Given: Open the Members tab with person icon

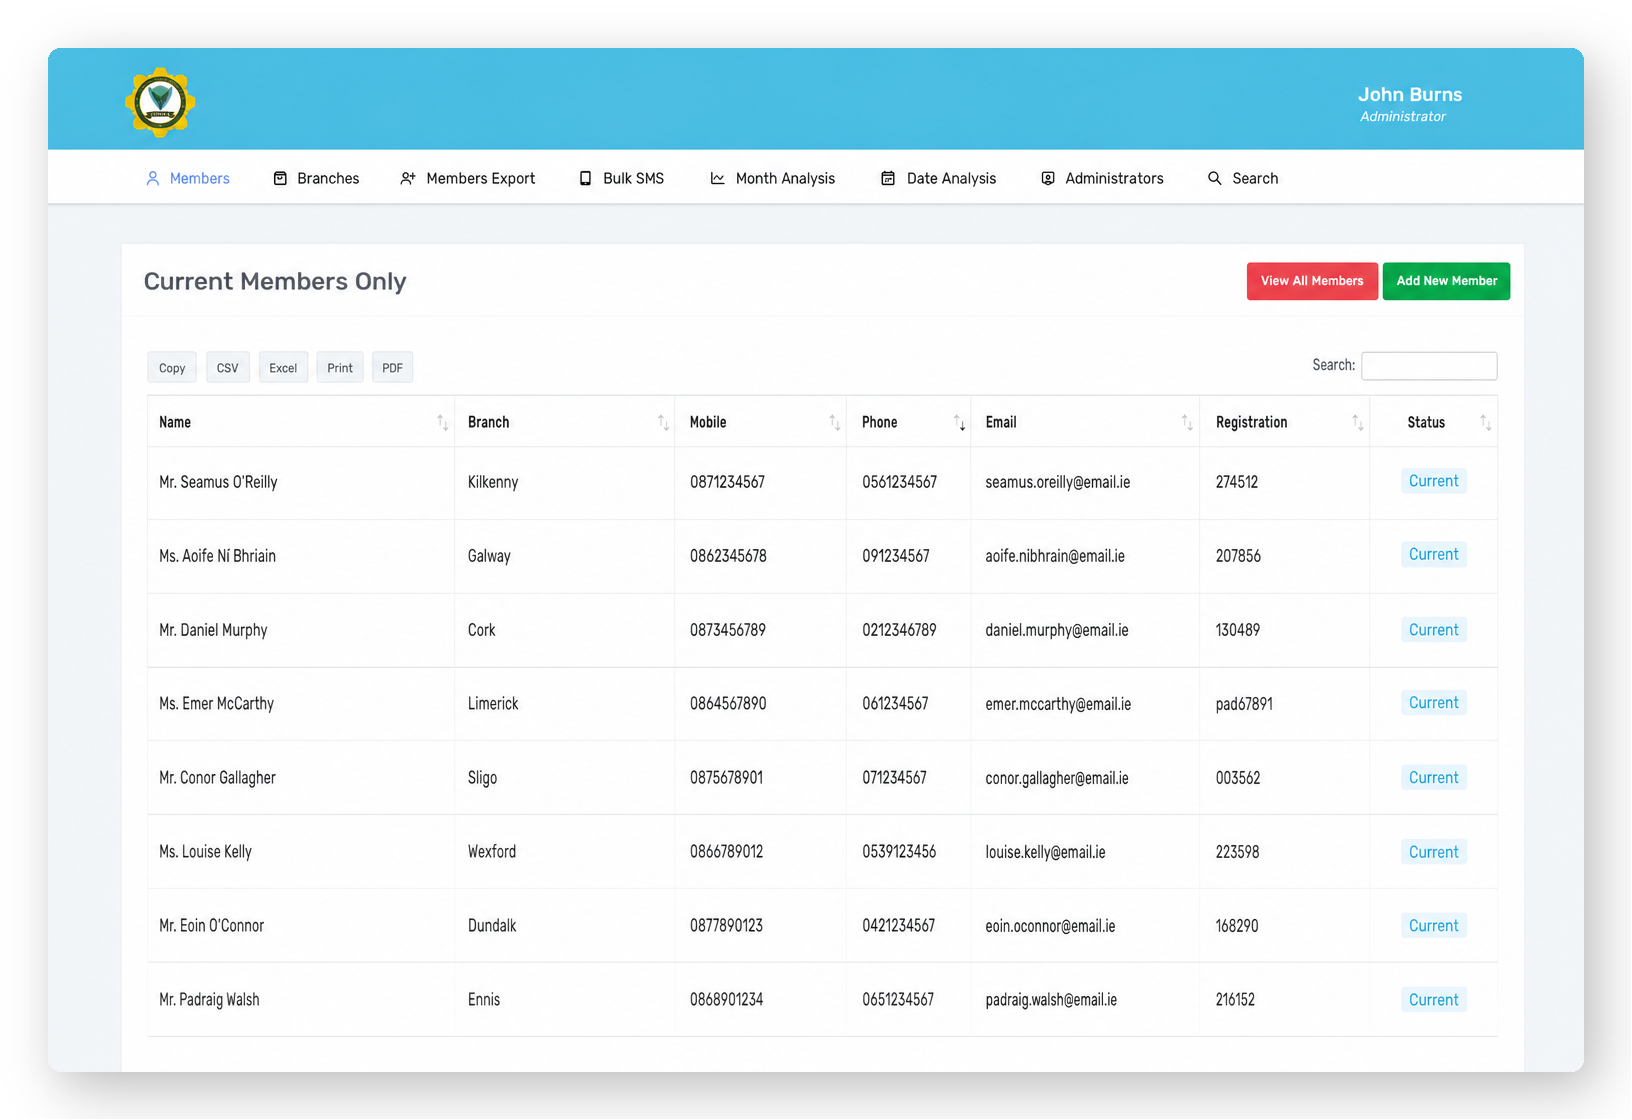Looking at the screenshot, I should [187, 178].
